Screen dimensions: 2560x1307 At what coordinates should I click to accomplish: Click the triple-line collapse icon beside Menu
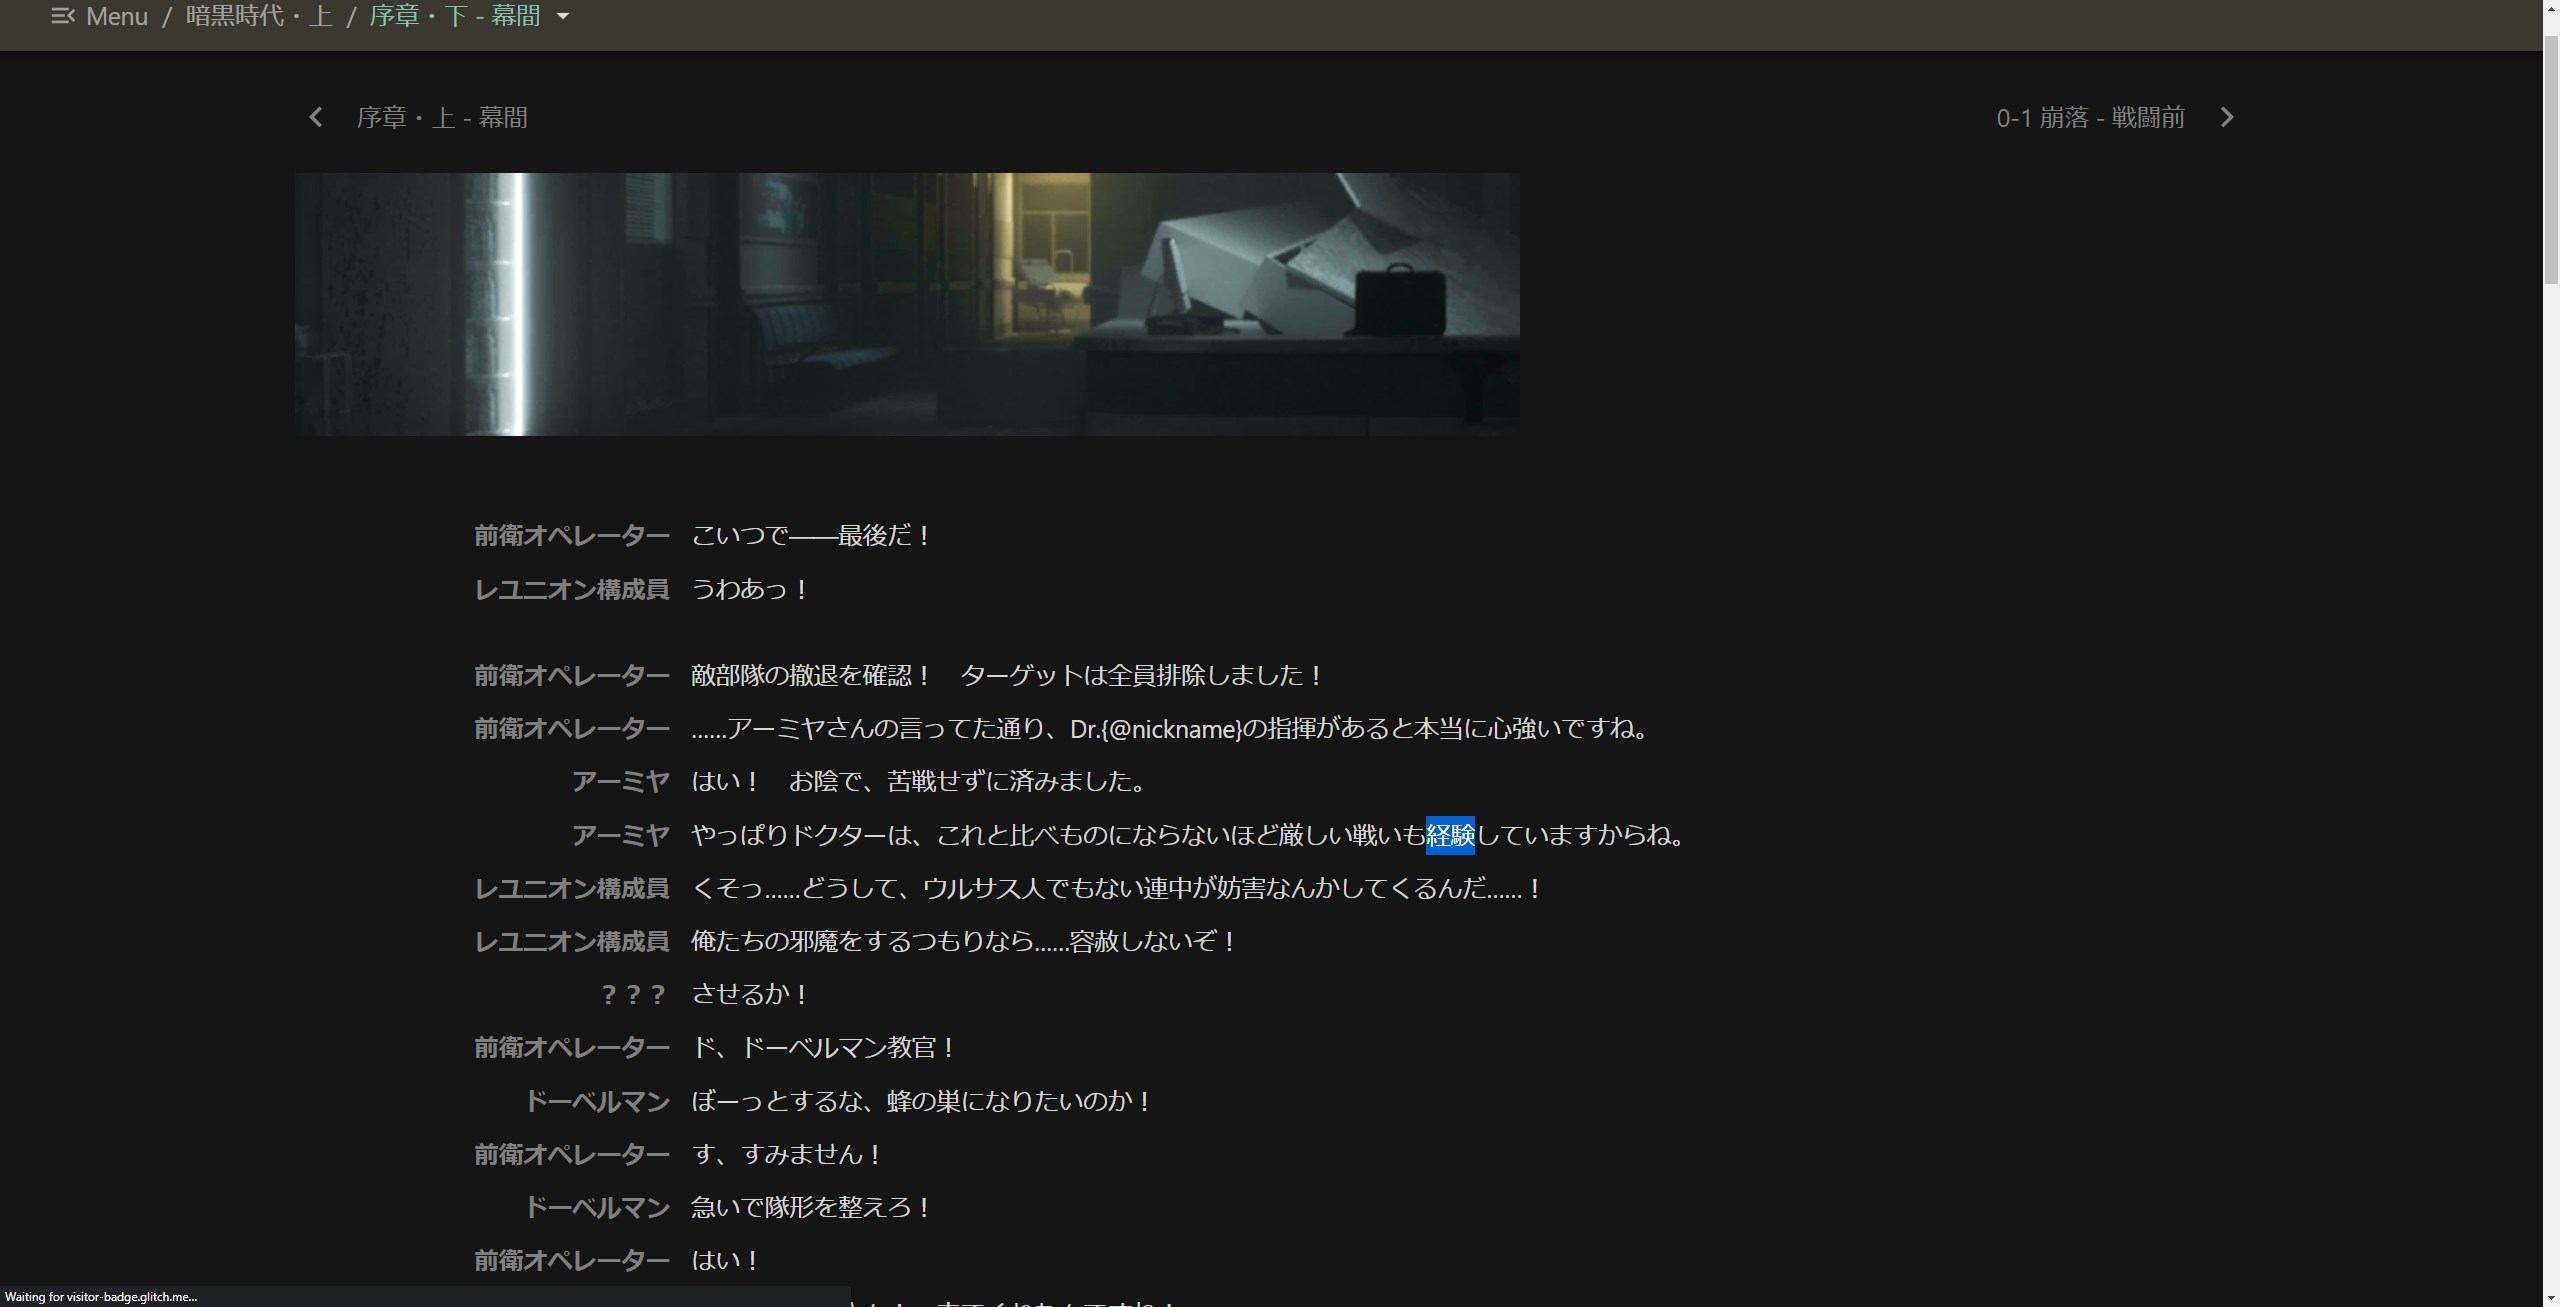coord(62,16)
